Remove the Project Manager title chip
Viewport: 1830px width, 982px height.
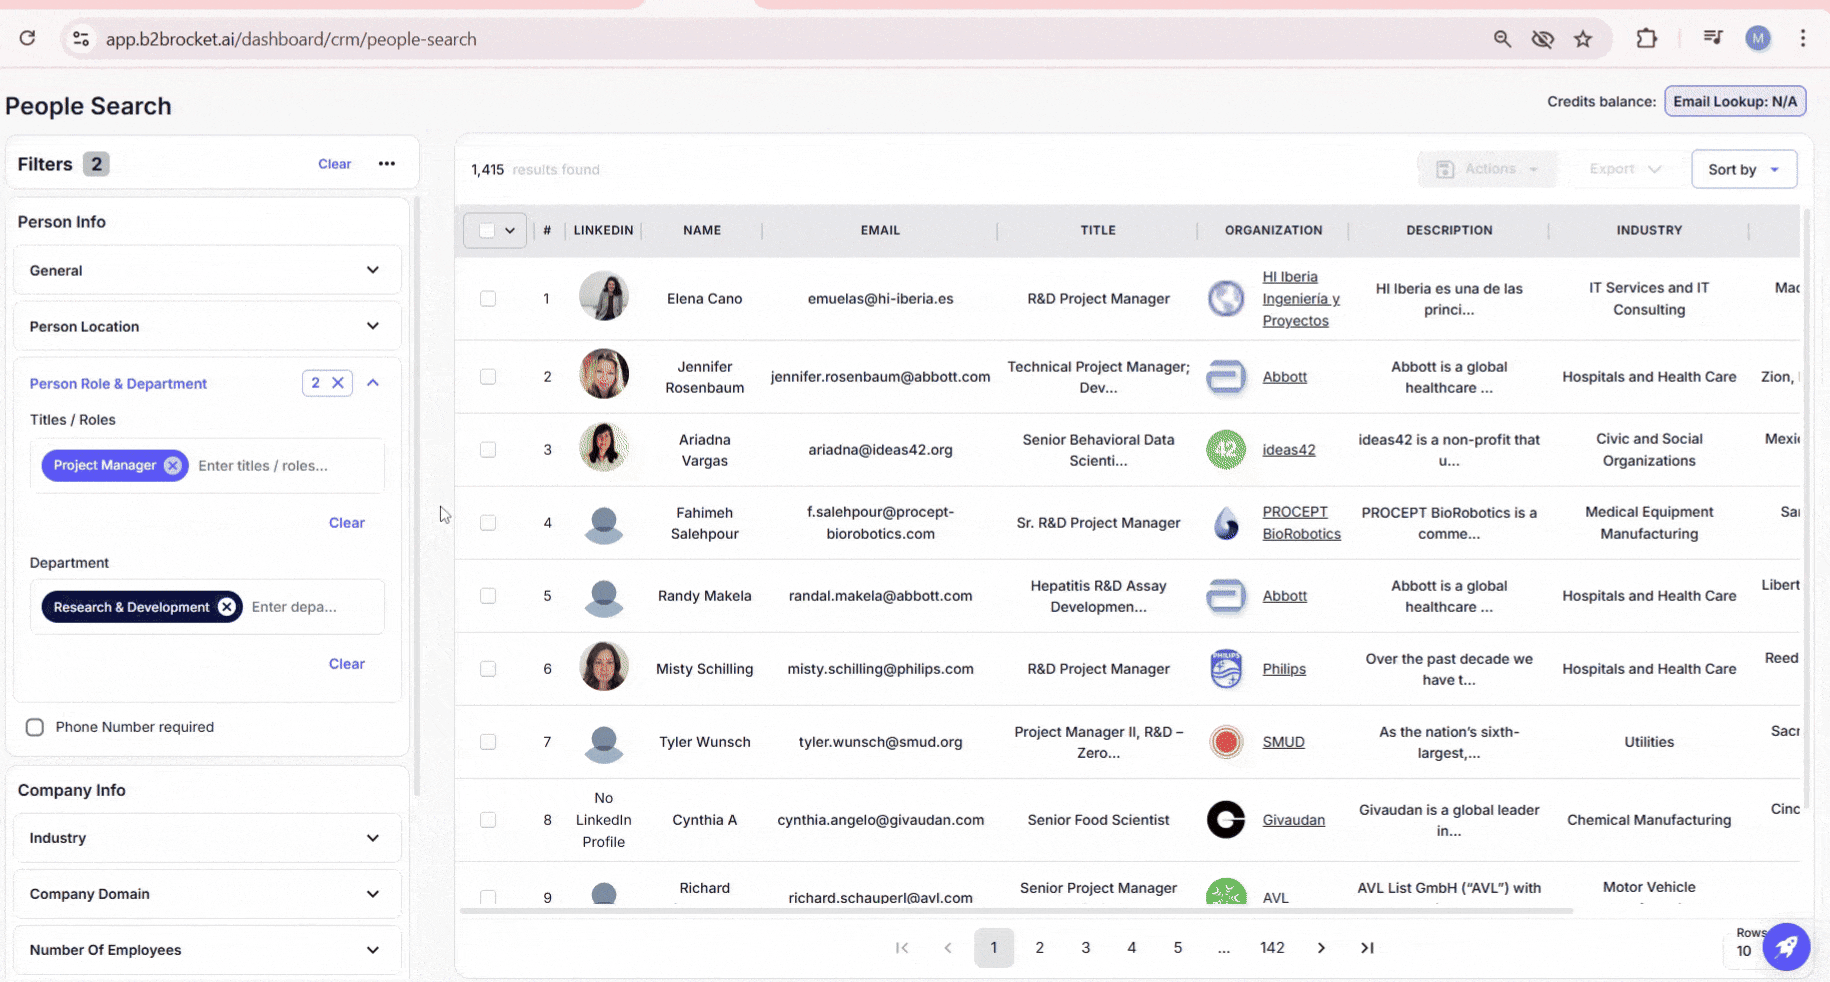pos(173,465)
